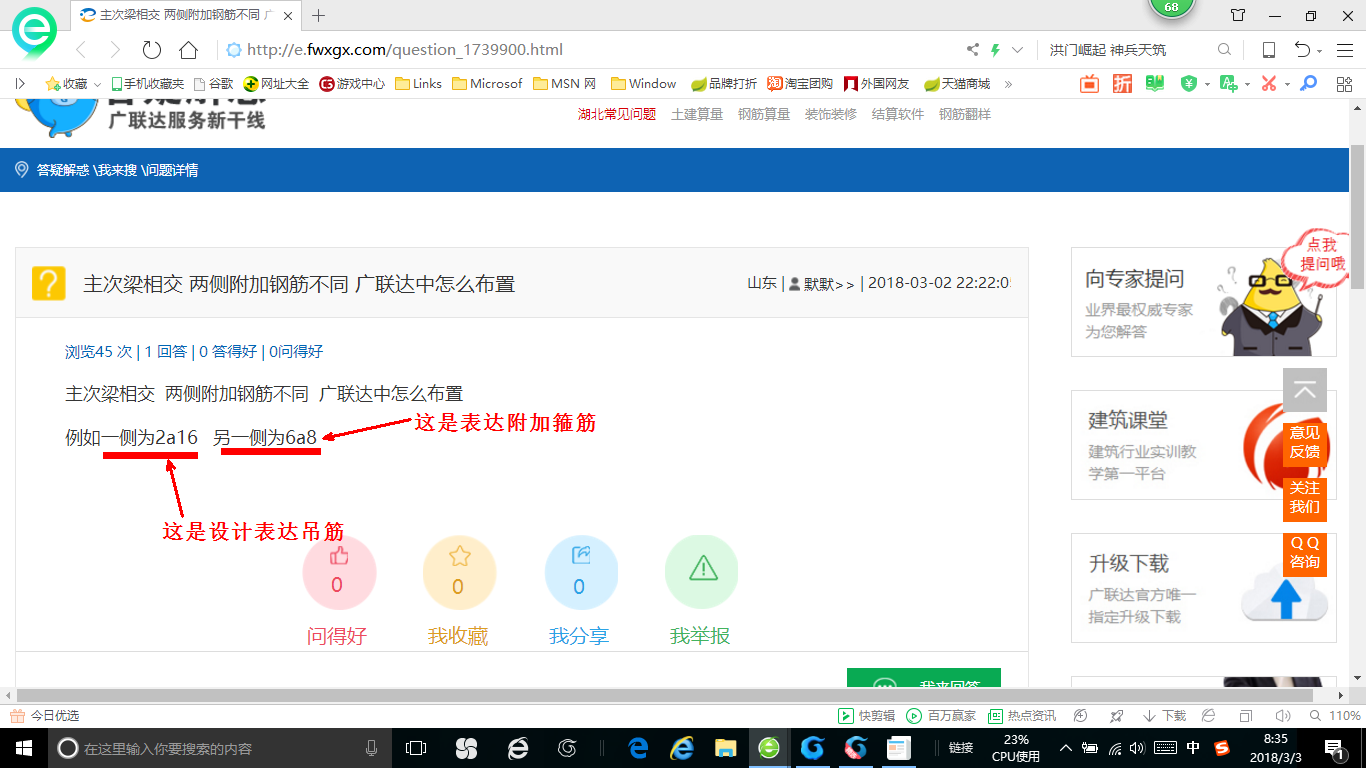Select 土建算量 navigation tab

(x=697, y=114)
